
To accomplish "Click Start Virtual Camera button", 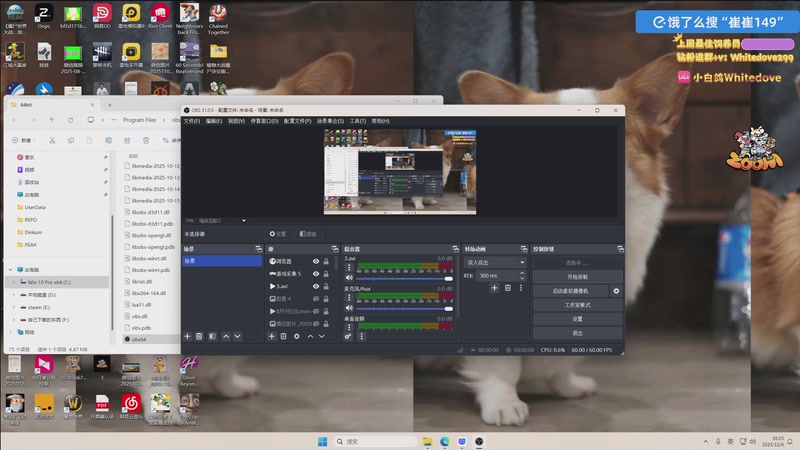I will point(570,291).
